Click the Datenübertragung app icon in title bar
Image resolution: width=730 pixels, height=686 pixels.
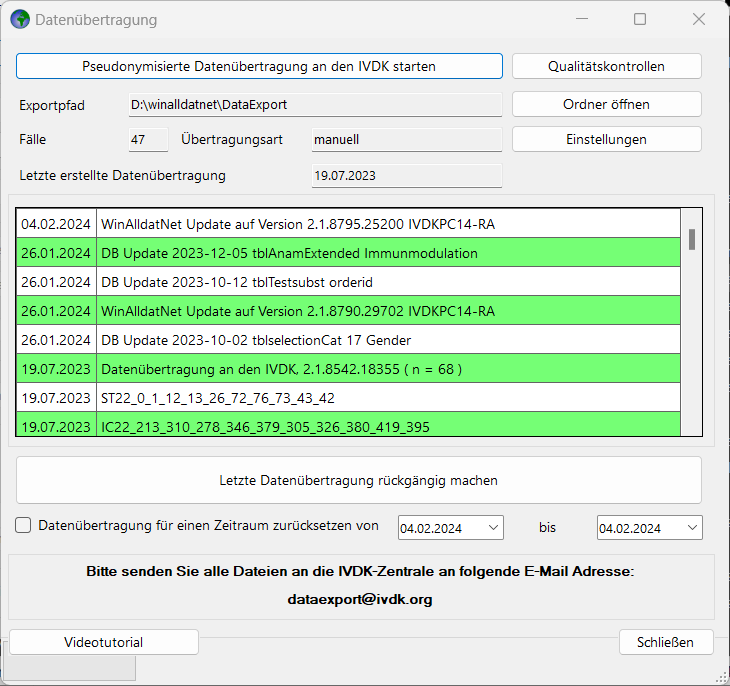coord(19,19)
